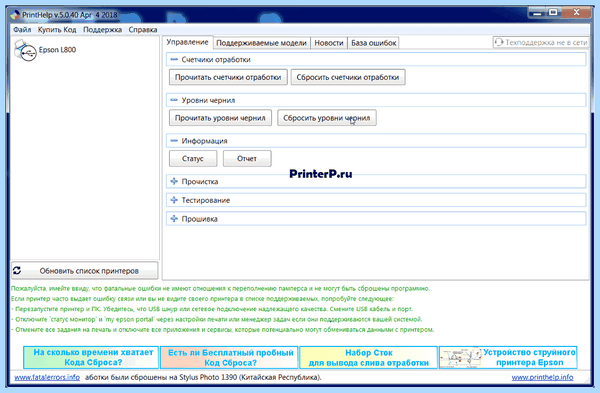Viewport: 600px width, 393px height.
Task: Switch to the Новости tab
Action: pyautogui.click(x=329, y=43)
